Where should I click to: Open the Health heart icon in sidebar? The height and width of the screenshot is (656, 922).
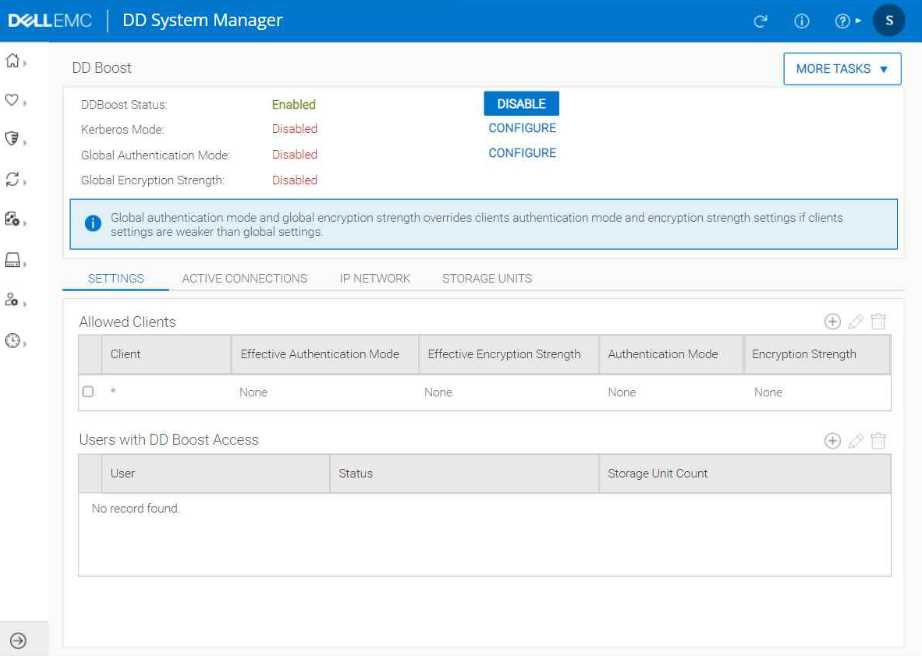(13, 100)
